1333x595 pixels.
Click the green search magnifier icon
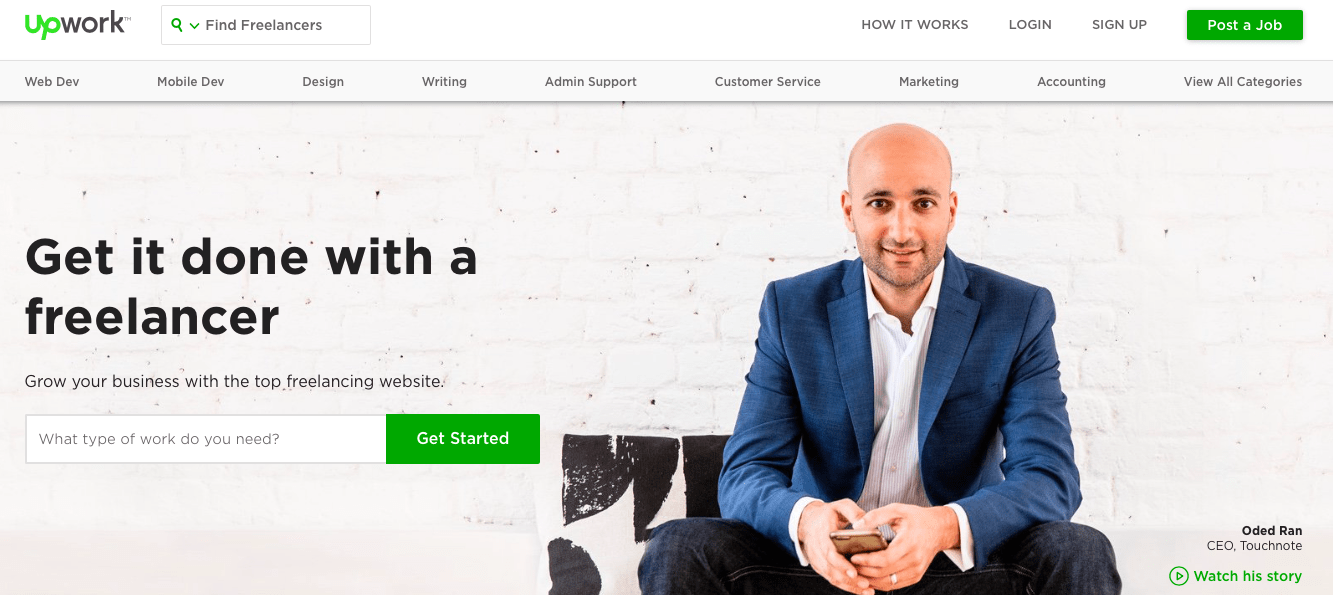click(x=177, y=25)
